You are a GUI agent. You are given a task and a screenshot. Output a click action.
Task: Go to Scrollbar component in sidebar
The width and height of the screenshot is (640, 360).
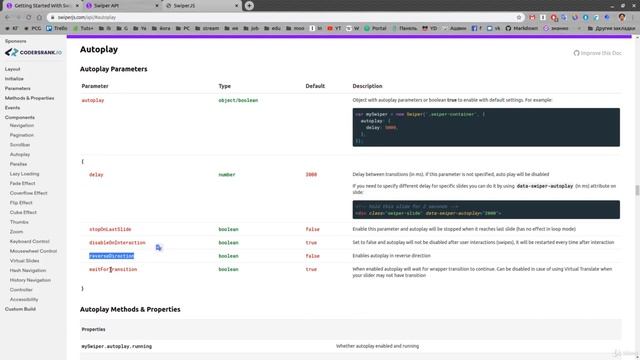pos(20,145)
